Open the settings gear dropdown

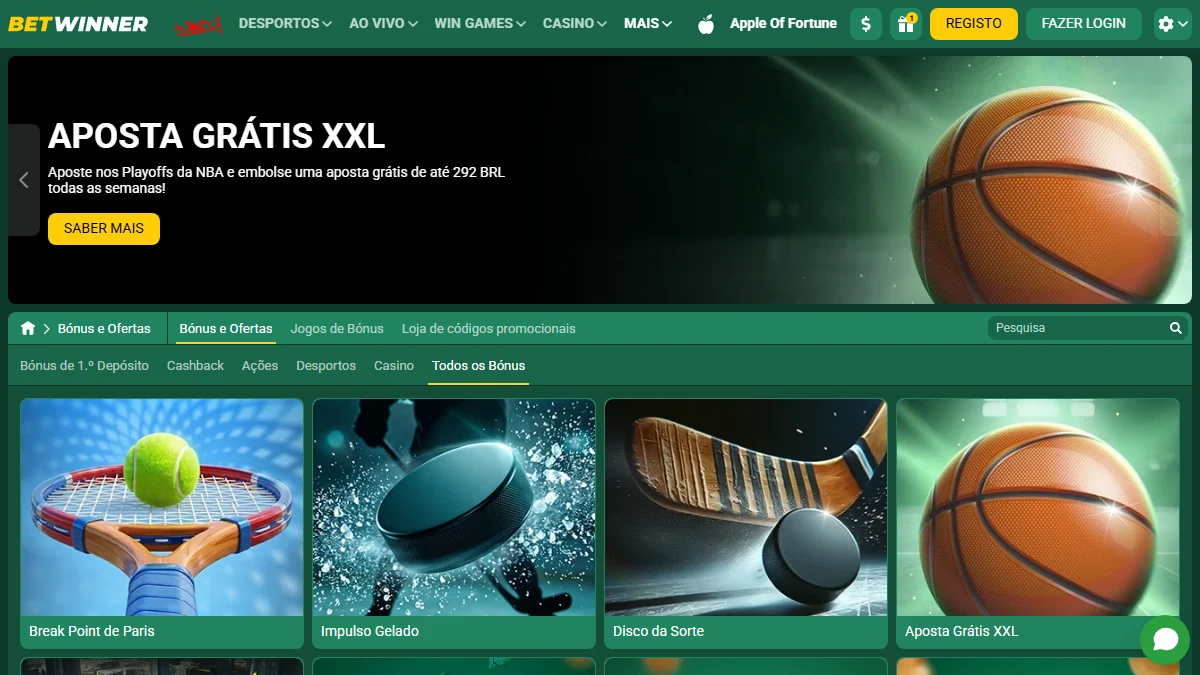tap(1172, 24)
